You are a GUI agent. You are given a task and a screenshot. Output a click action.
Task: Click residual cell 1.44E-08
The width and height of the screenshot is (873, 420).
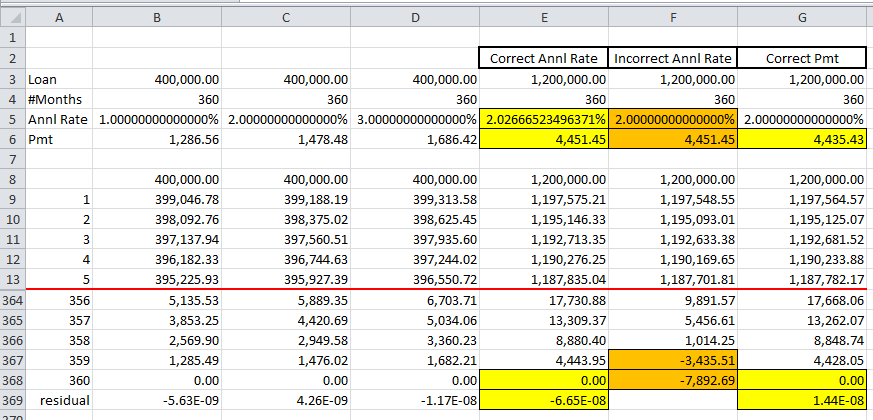coord(802,401)
